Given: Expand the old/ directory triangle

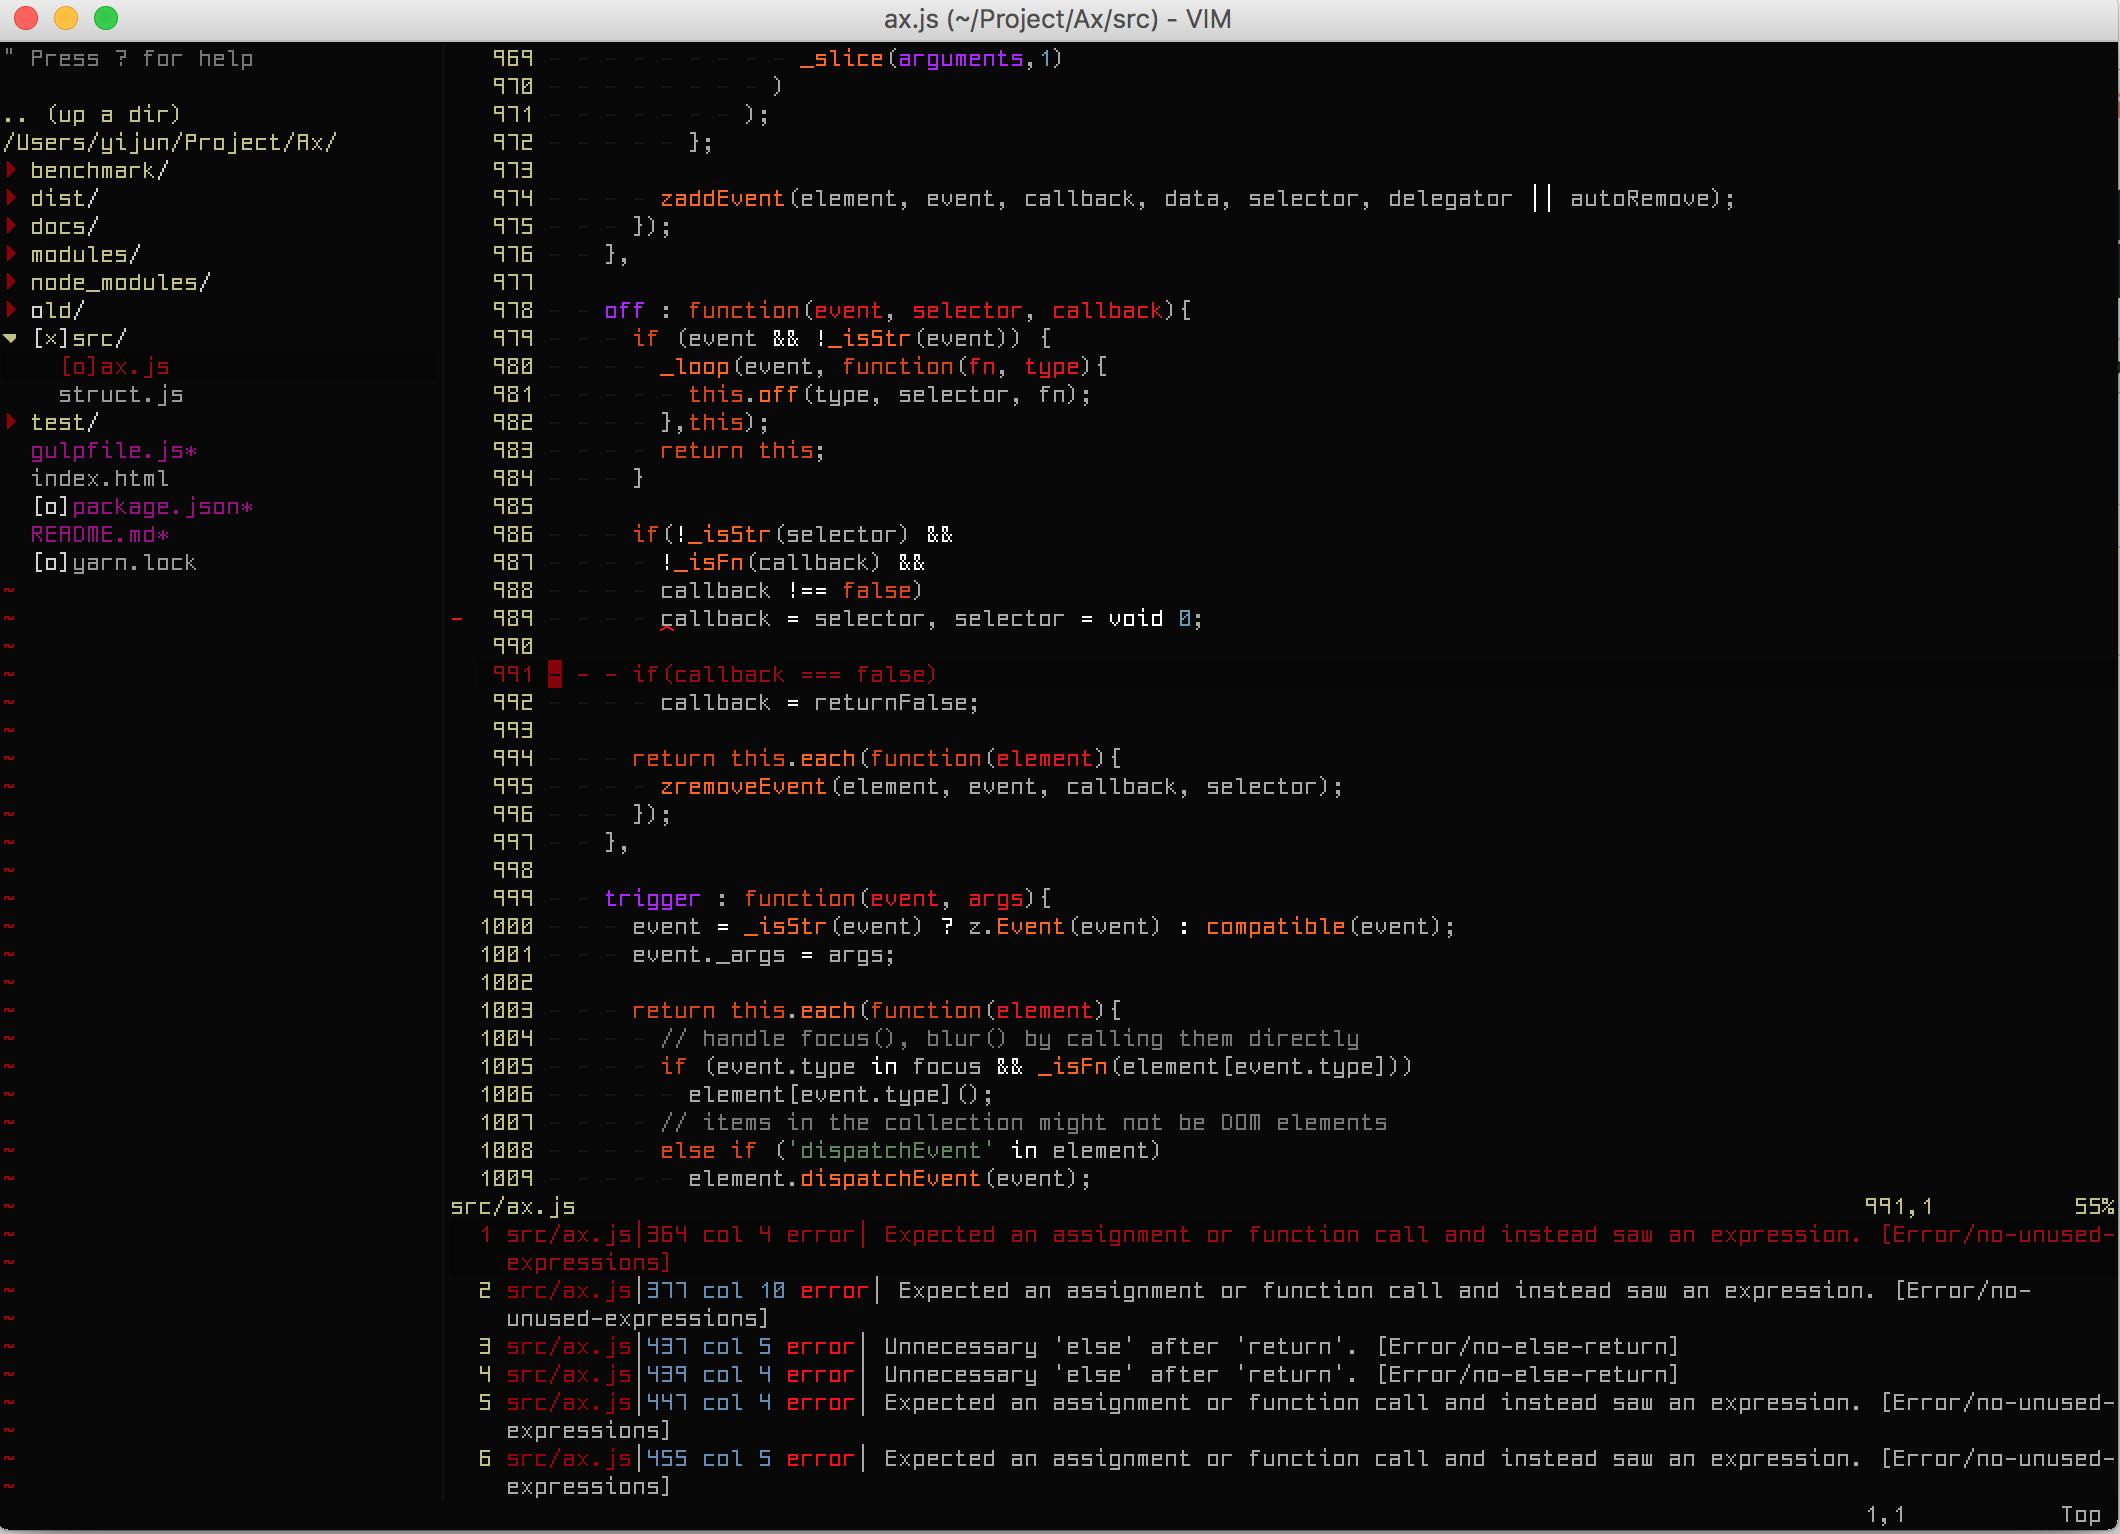Looking at the screenshot, I should (x=12, y=310).
